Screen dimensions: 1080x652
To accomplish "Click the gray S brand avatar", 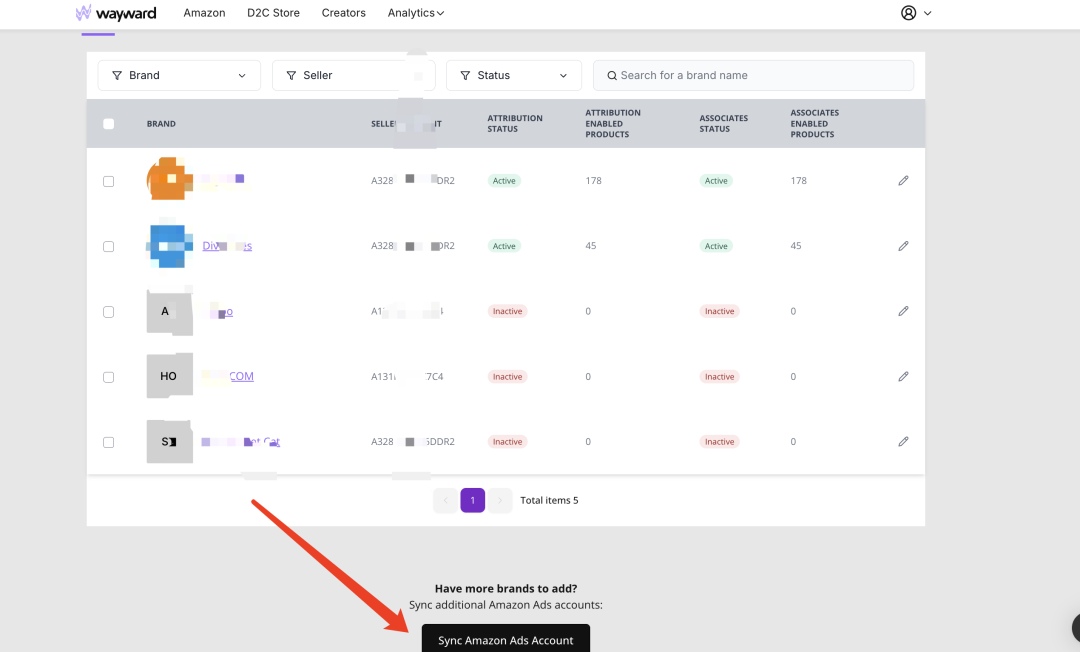I will click(169, 441).
